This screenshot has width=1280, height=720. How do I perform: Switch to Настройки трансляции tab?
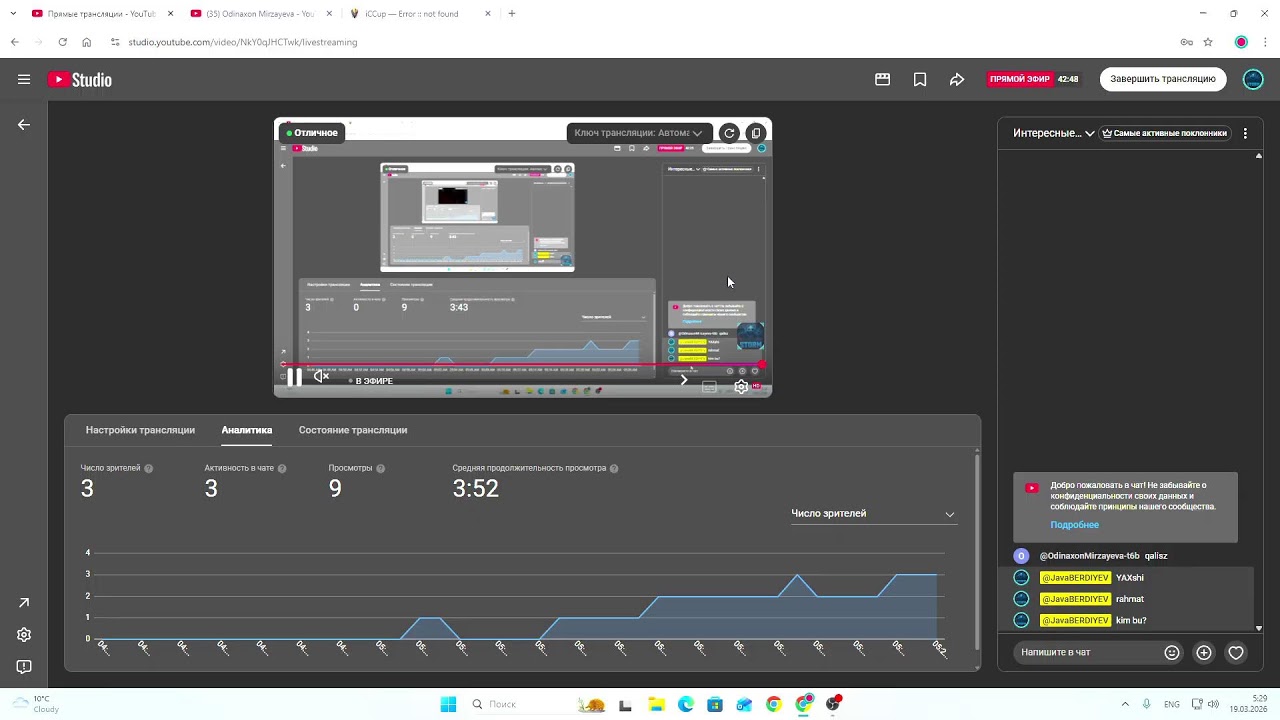(140, 430)
